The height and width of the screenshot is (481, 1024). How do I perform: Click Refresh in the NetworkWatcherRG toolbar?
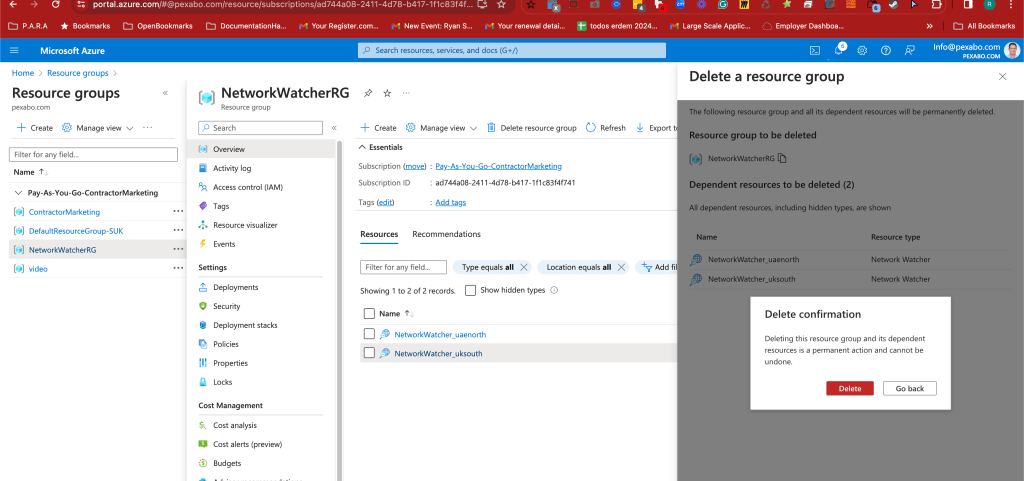tap(605, 128)
